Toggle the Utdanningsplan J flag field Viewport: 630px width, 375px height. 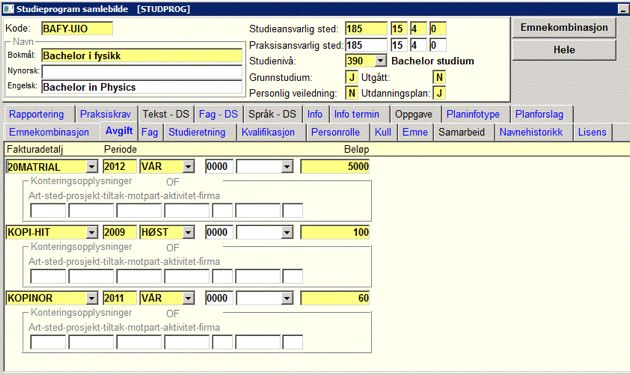coord(439,93)
